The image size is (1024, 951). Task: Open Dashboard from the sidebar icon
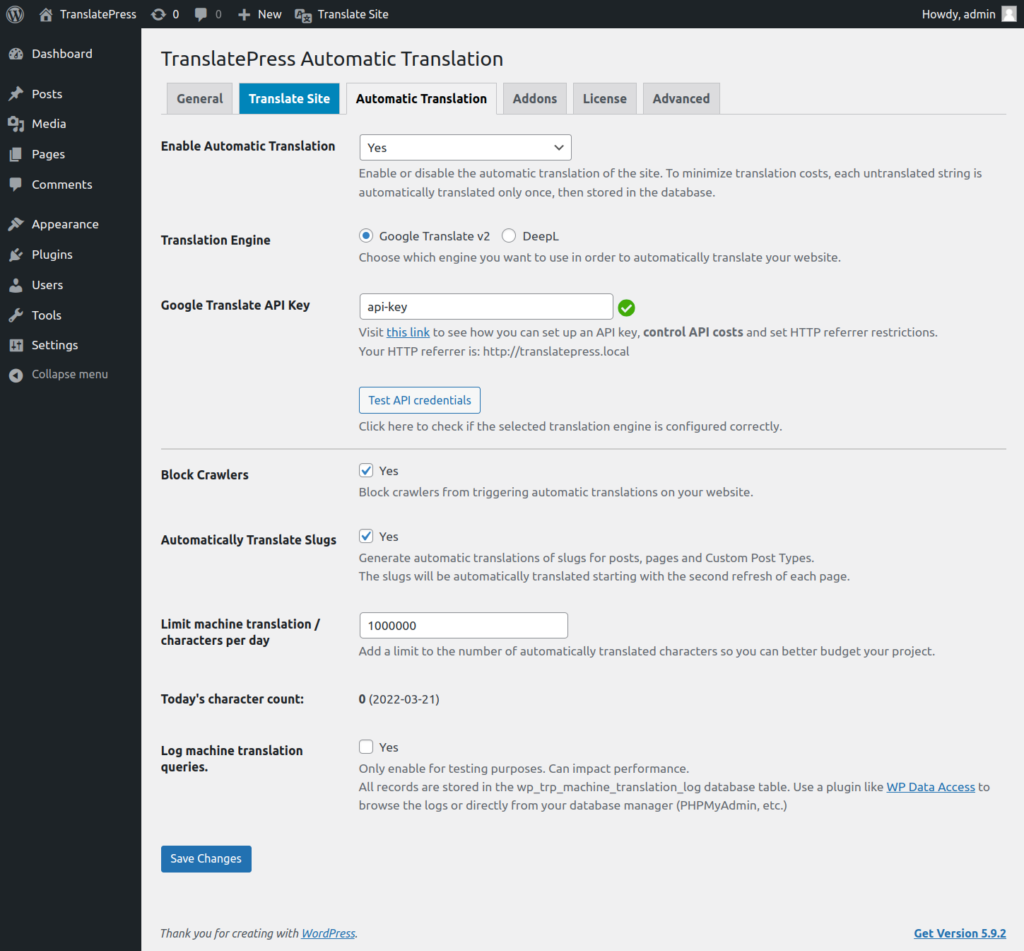15,54
